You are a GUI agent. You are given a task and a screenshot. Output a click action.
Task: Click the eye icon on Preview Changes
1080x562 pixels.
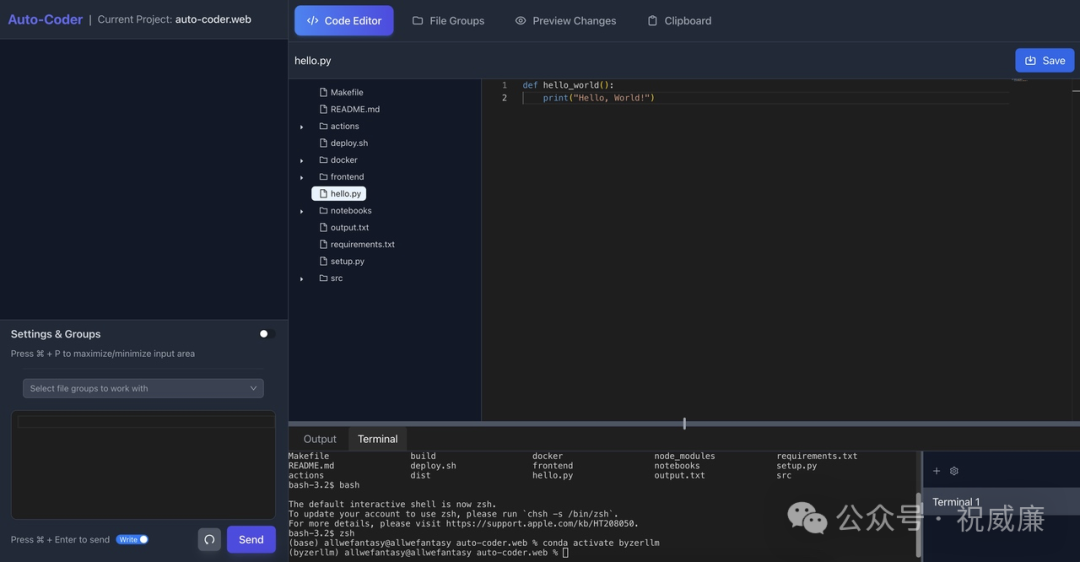(x=521, y=21)
